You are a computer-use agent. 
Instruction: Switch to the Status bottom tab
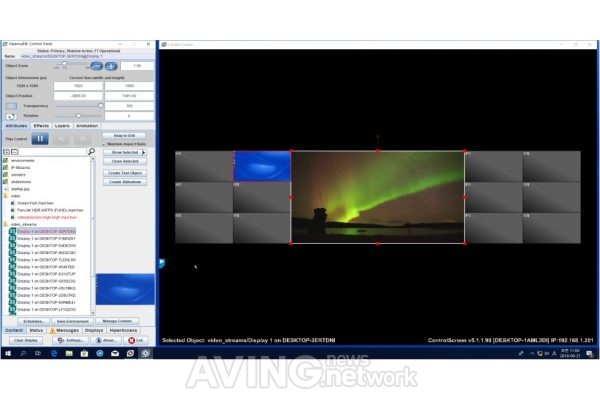(x=36, y=330)
